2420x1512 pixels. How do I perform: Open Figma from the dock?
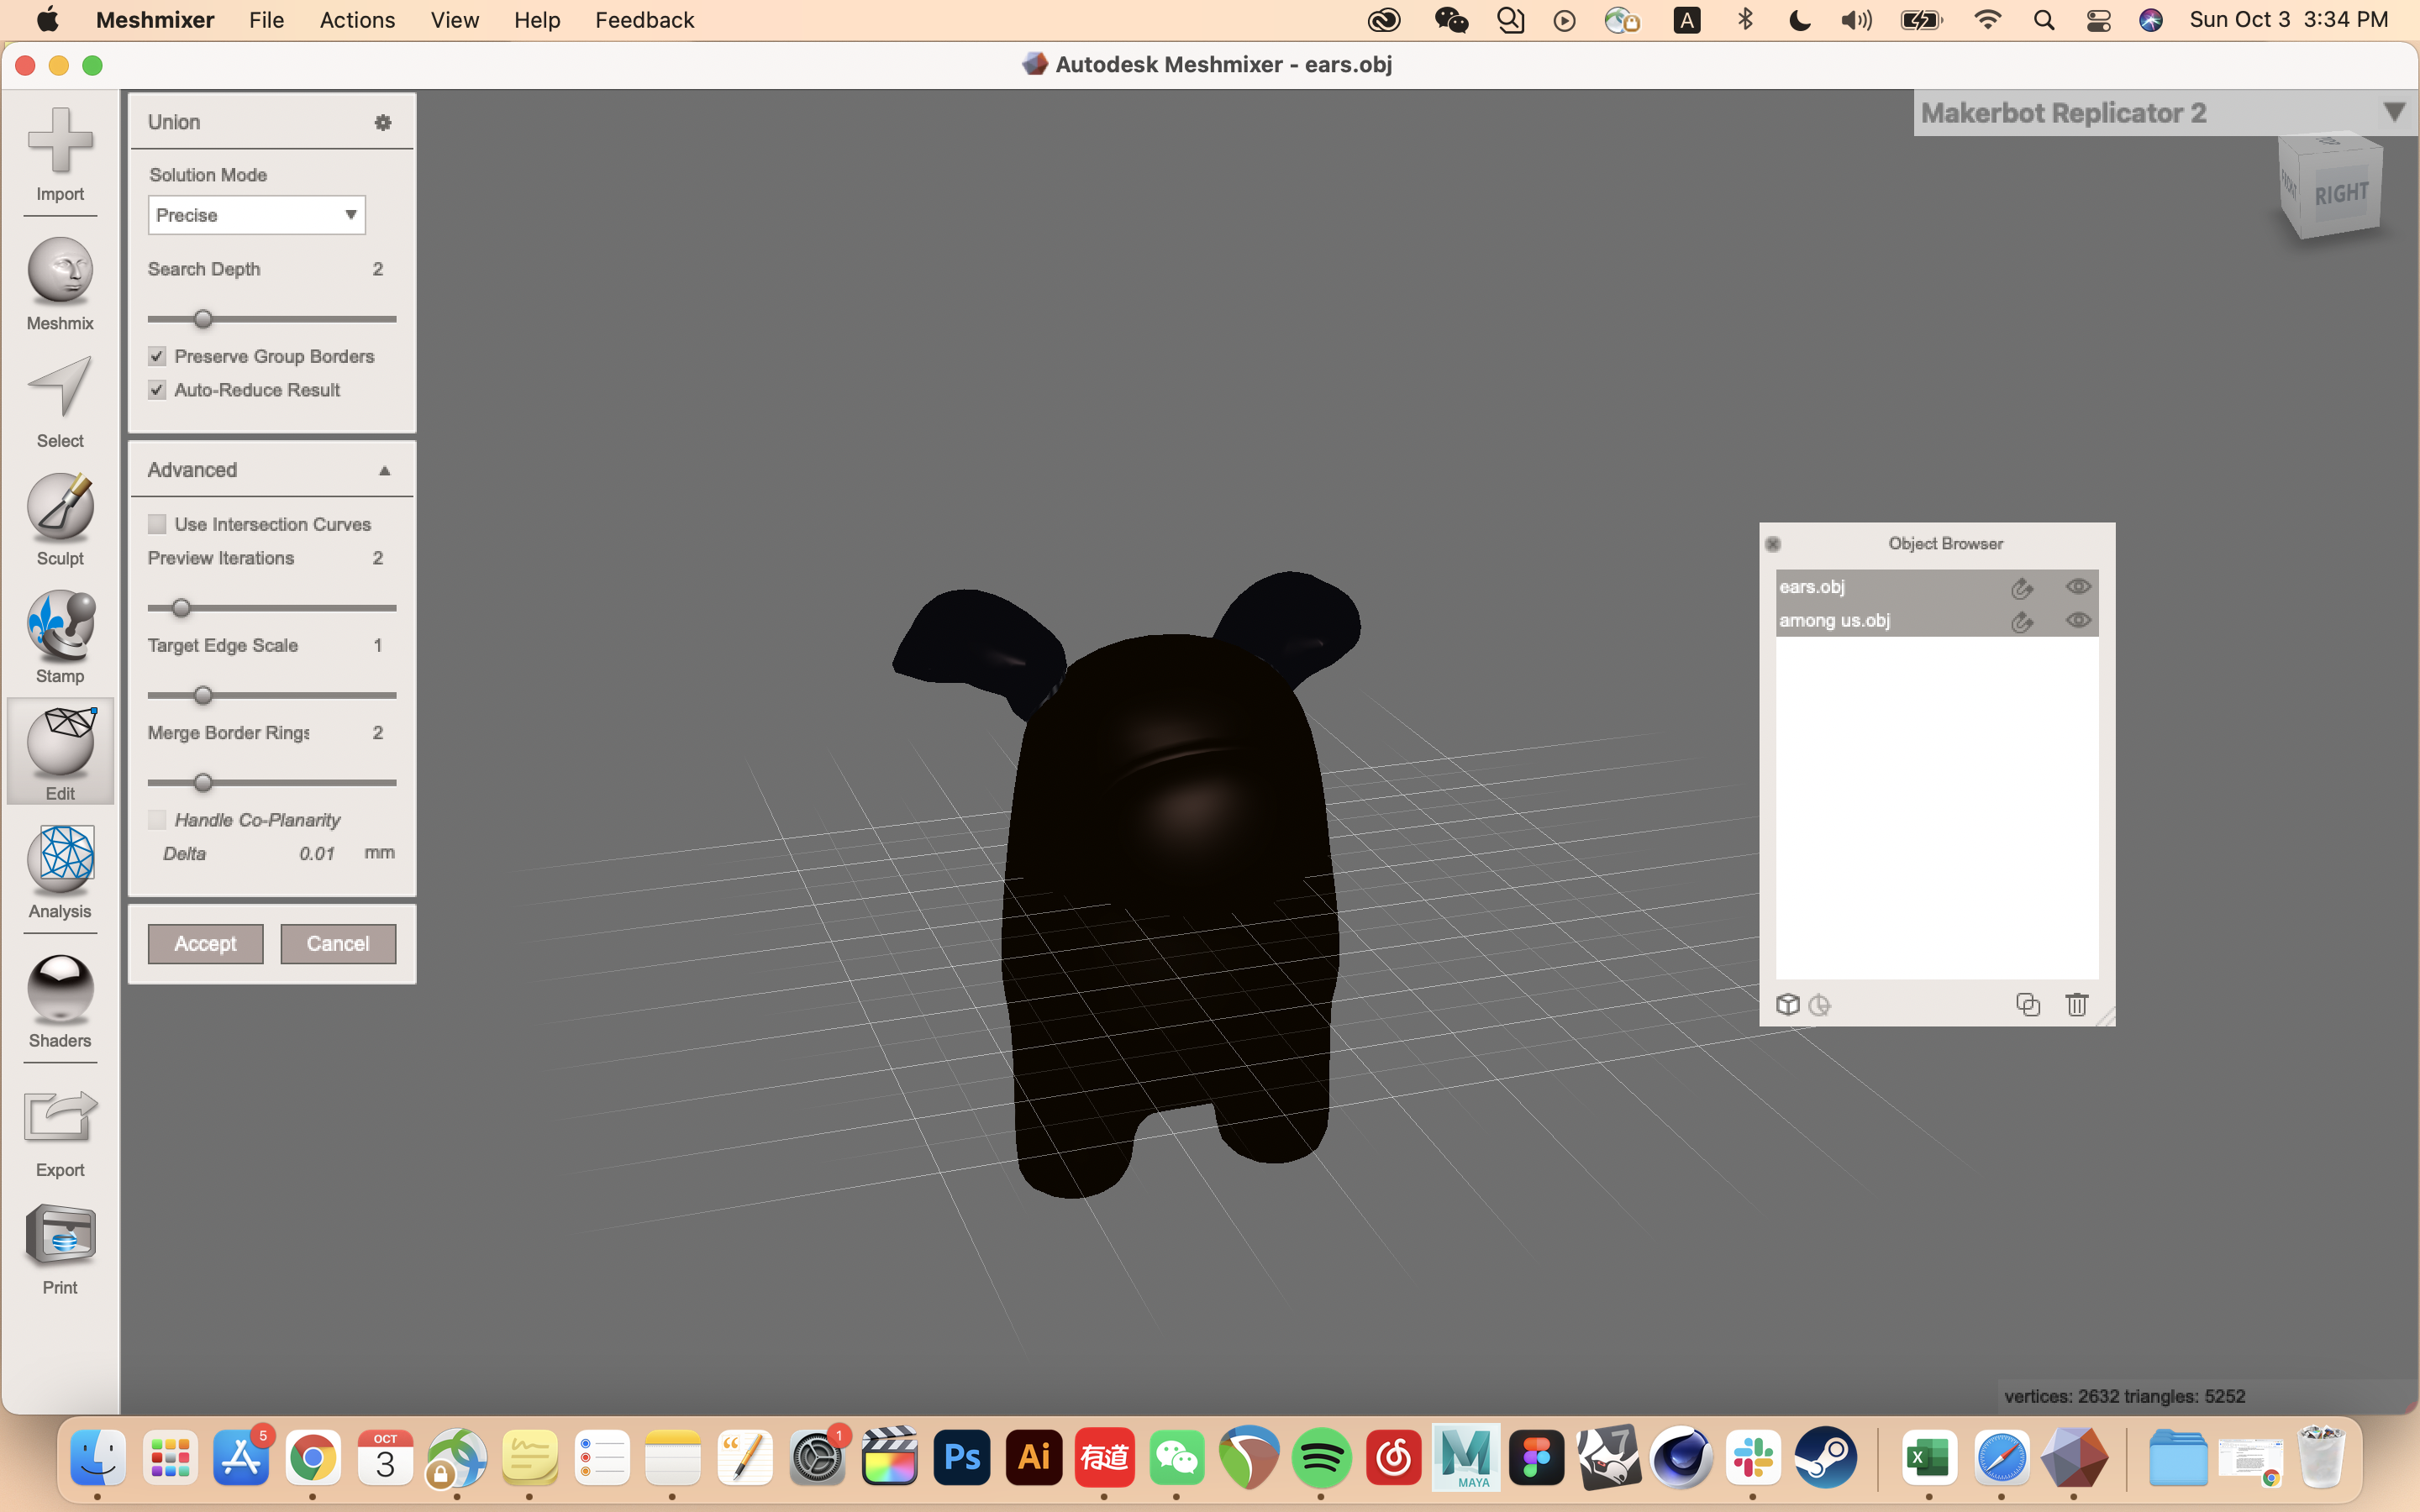[x=1537, y=1458]
